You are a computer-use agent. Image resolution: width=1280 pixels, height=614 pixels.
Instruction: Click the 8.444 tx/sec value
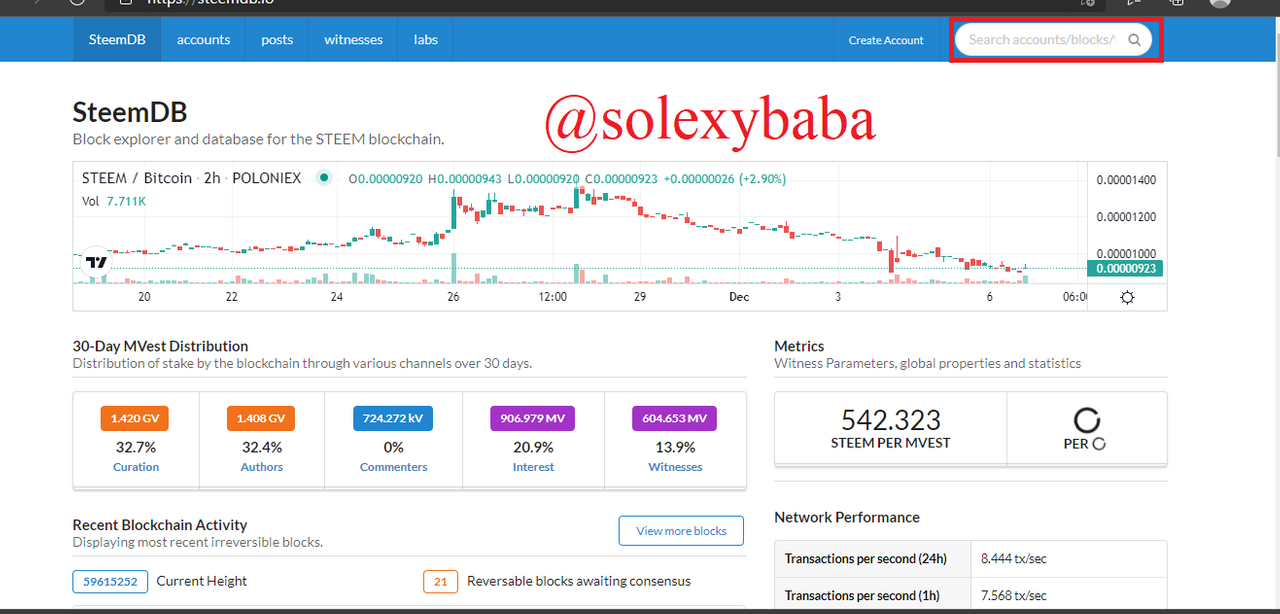pos(1014,558)
